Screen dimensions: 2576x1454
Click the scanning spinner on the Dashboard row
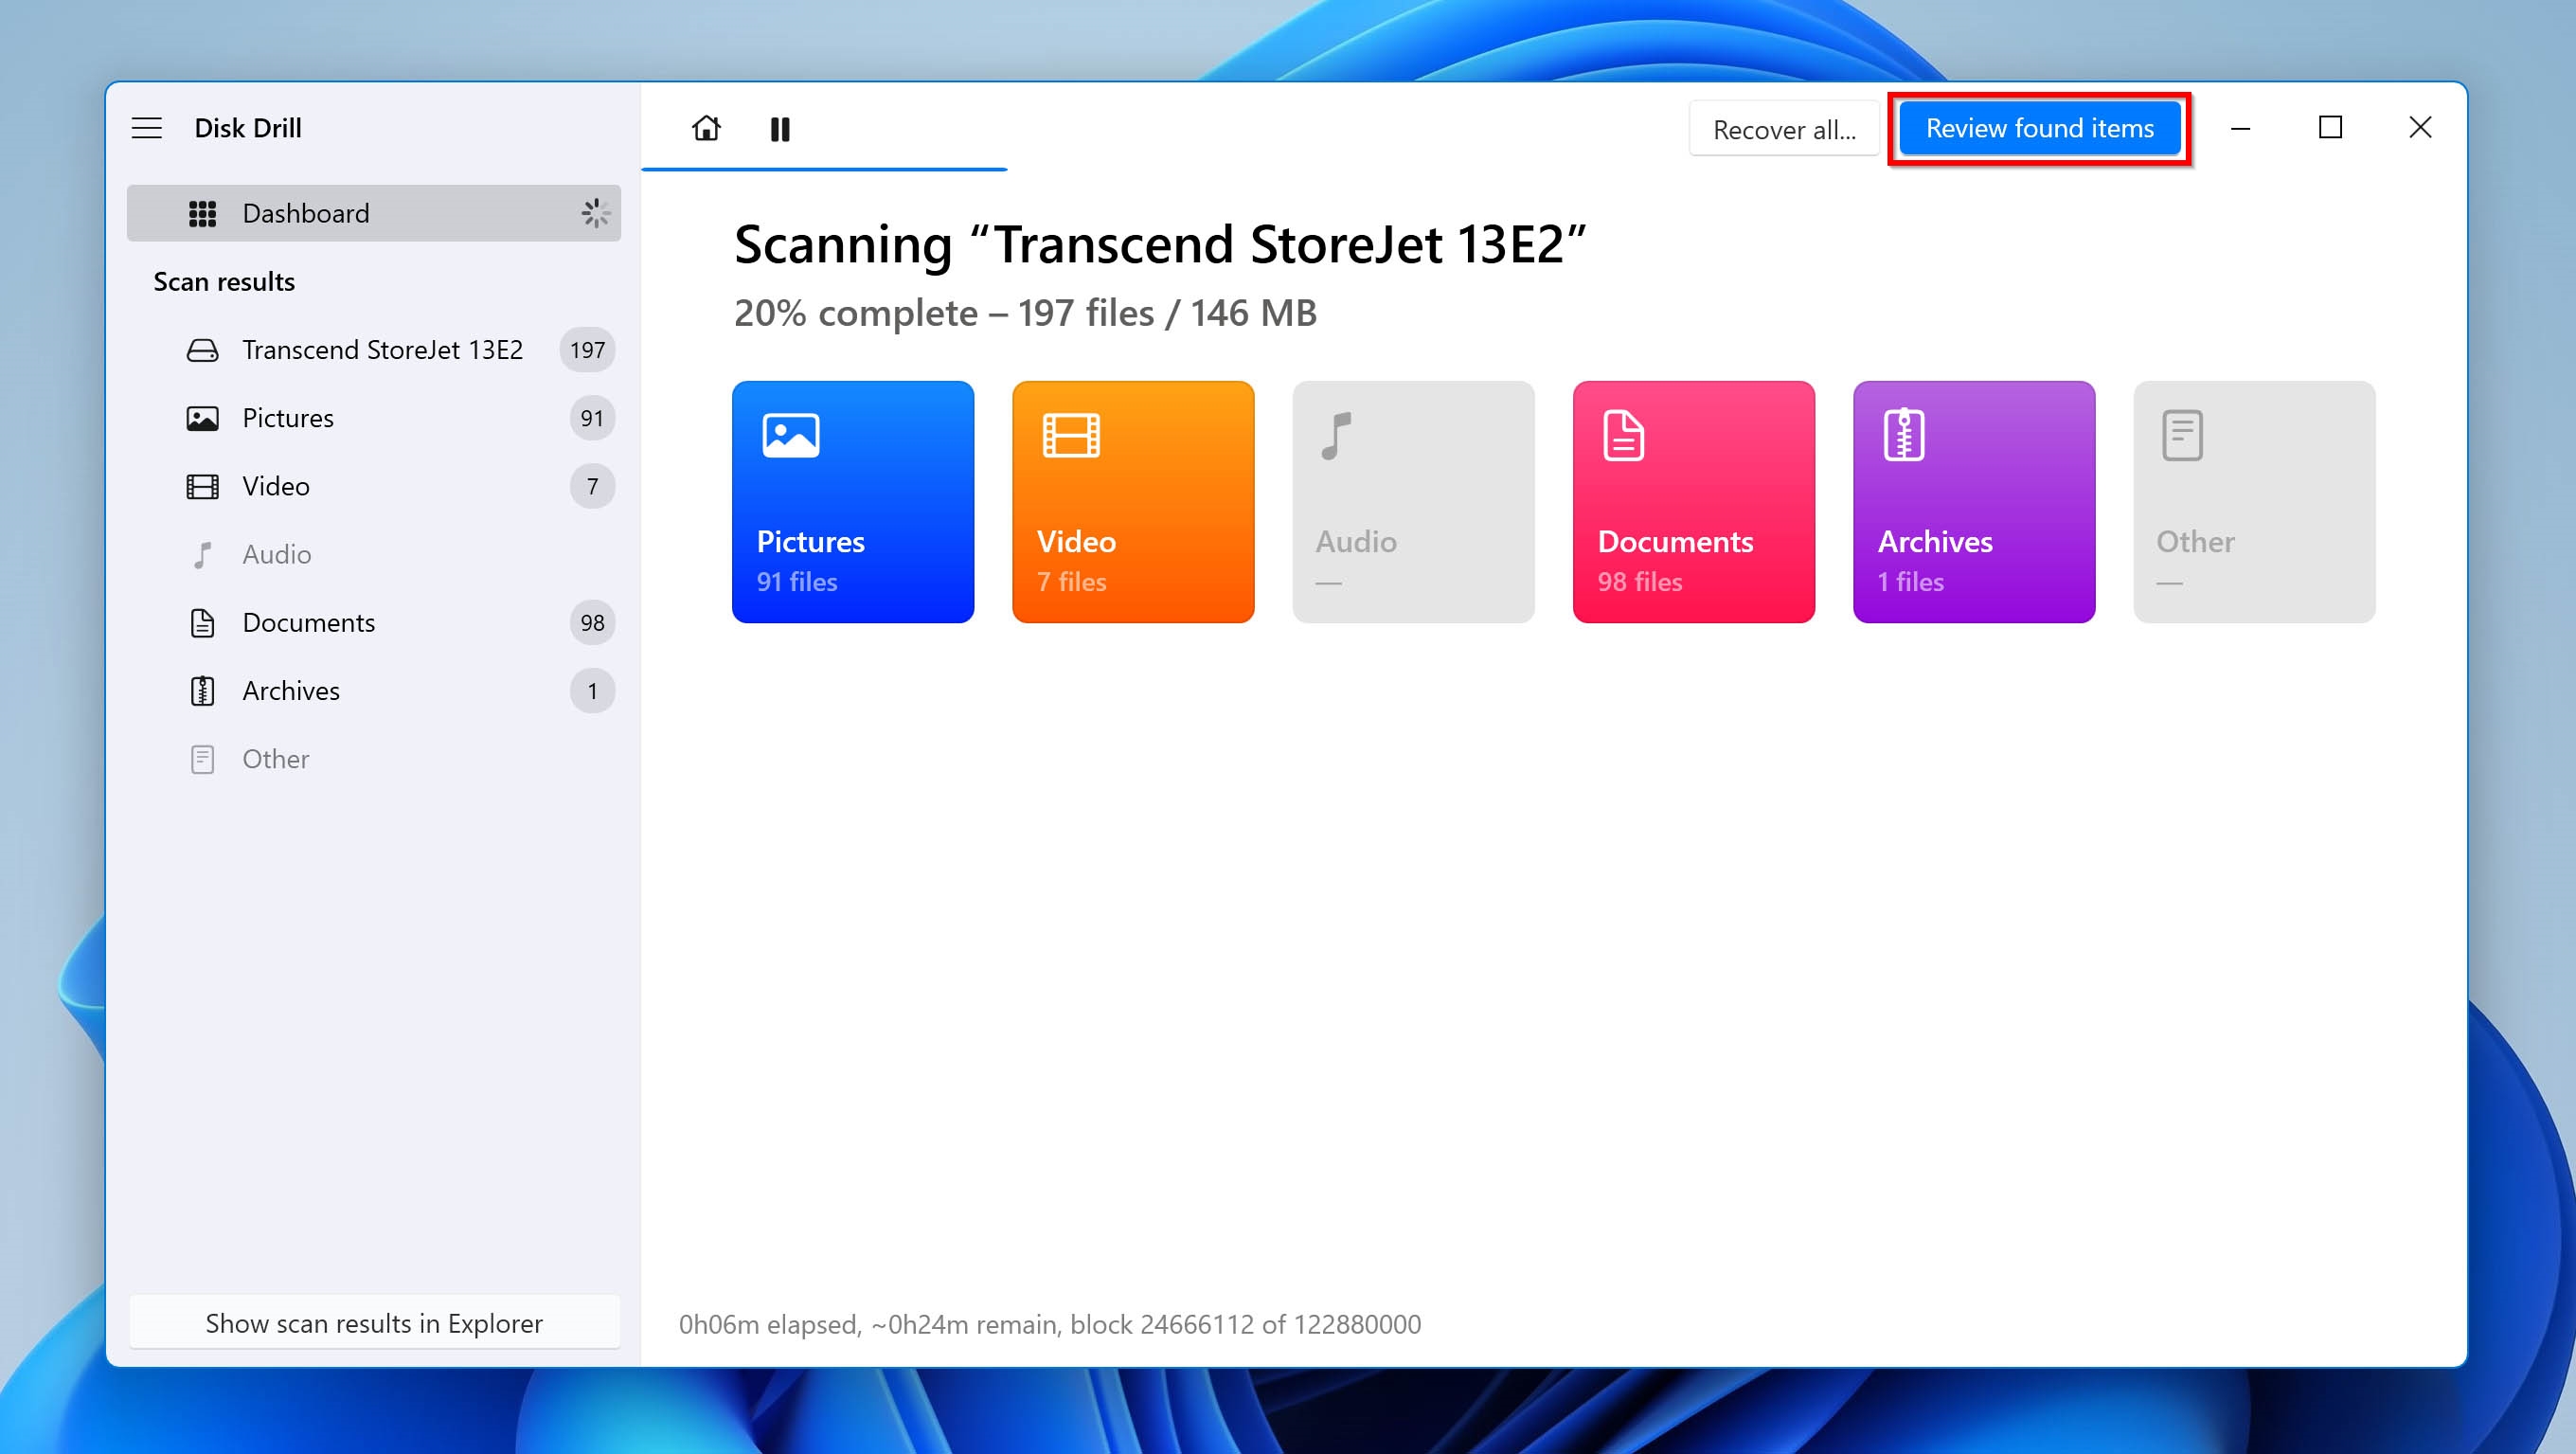[x=595, y=213]
